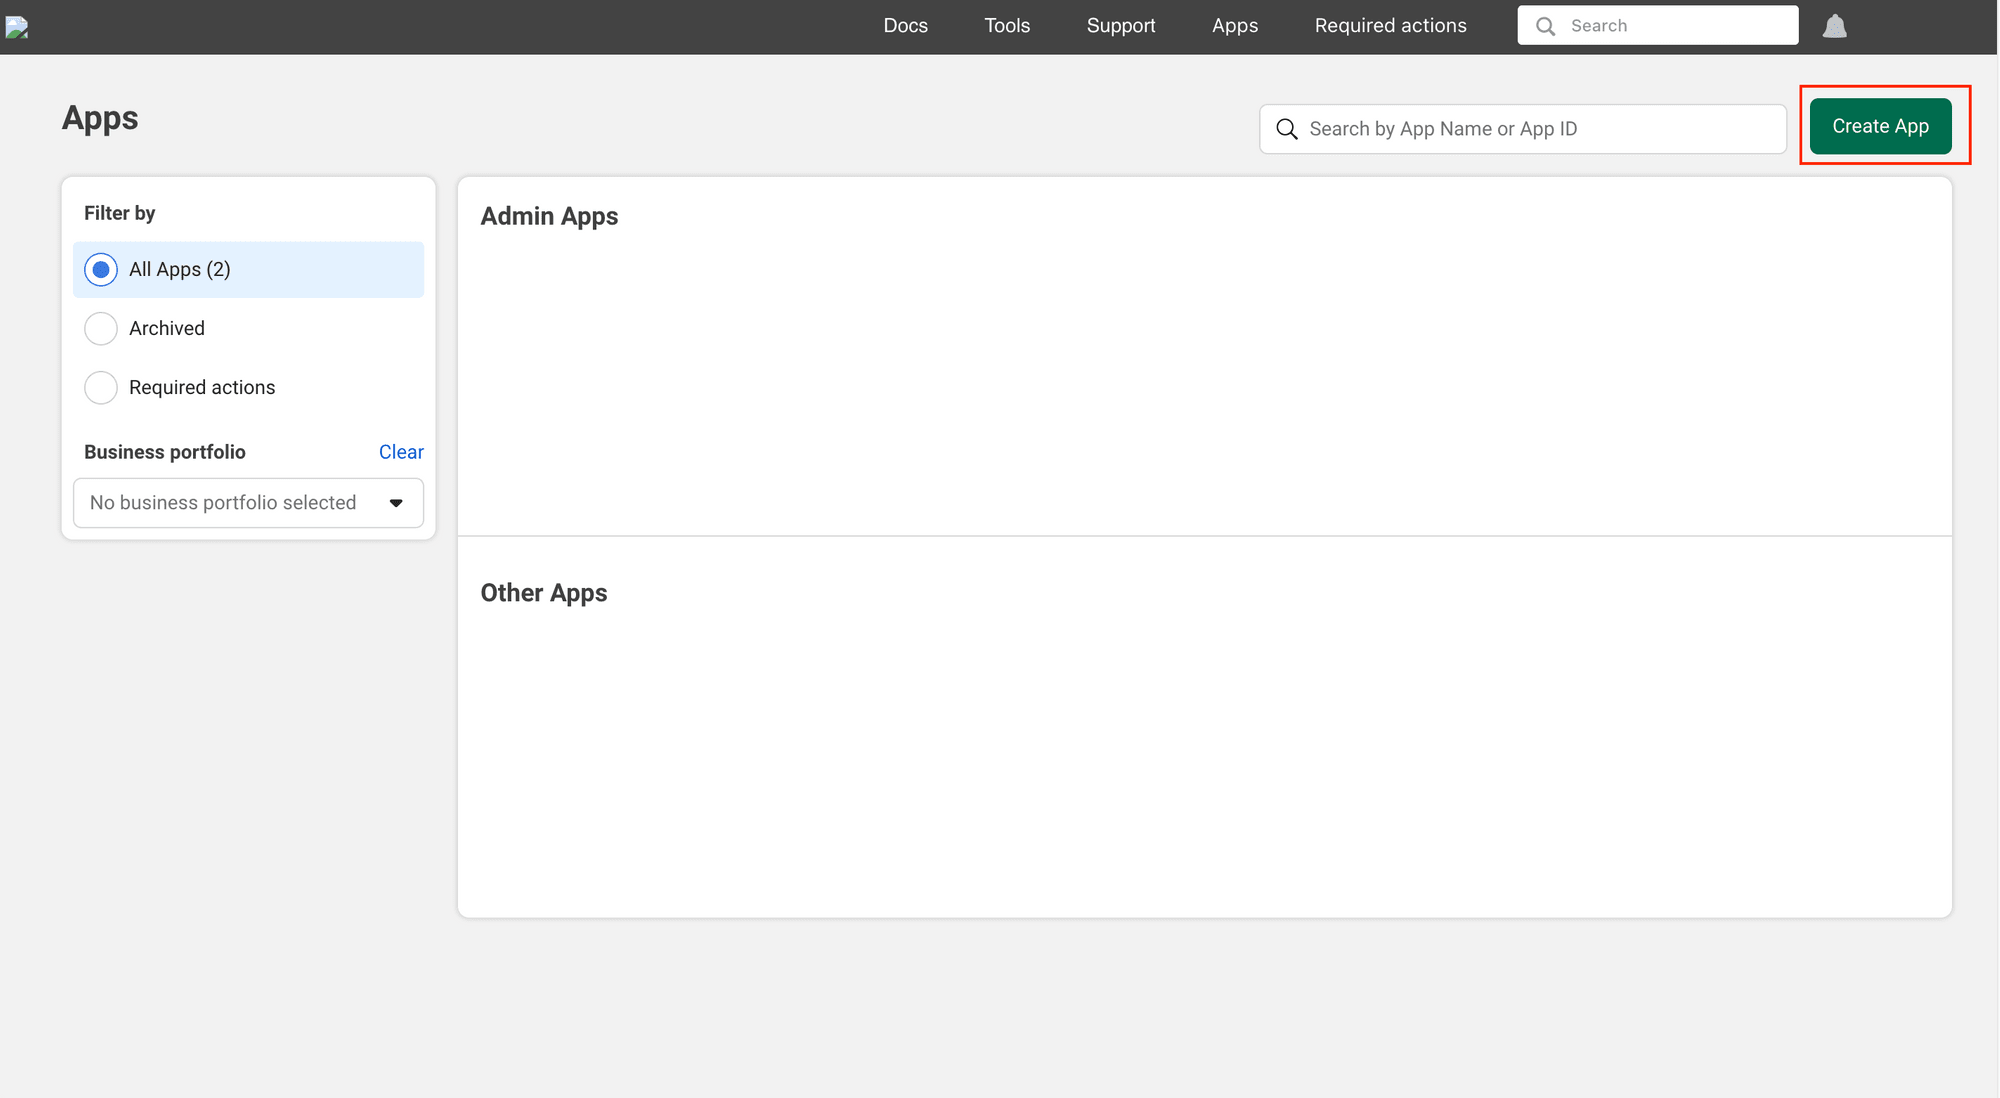
Task: Open Required actions from the top navigation
Action: point(1389,25)
